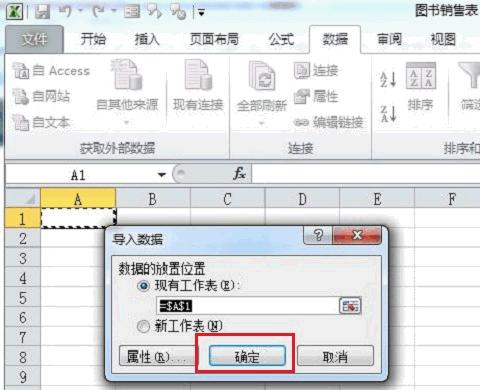Click the 属性(R) button in dialog
Image resolution: width=480 pixels, height=390 pixels.
157,357
